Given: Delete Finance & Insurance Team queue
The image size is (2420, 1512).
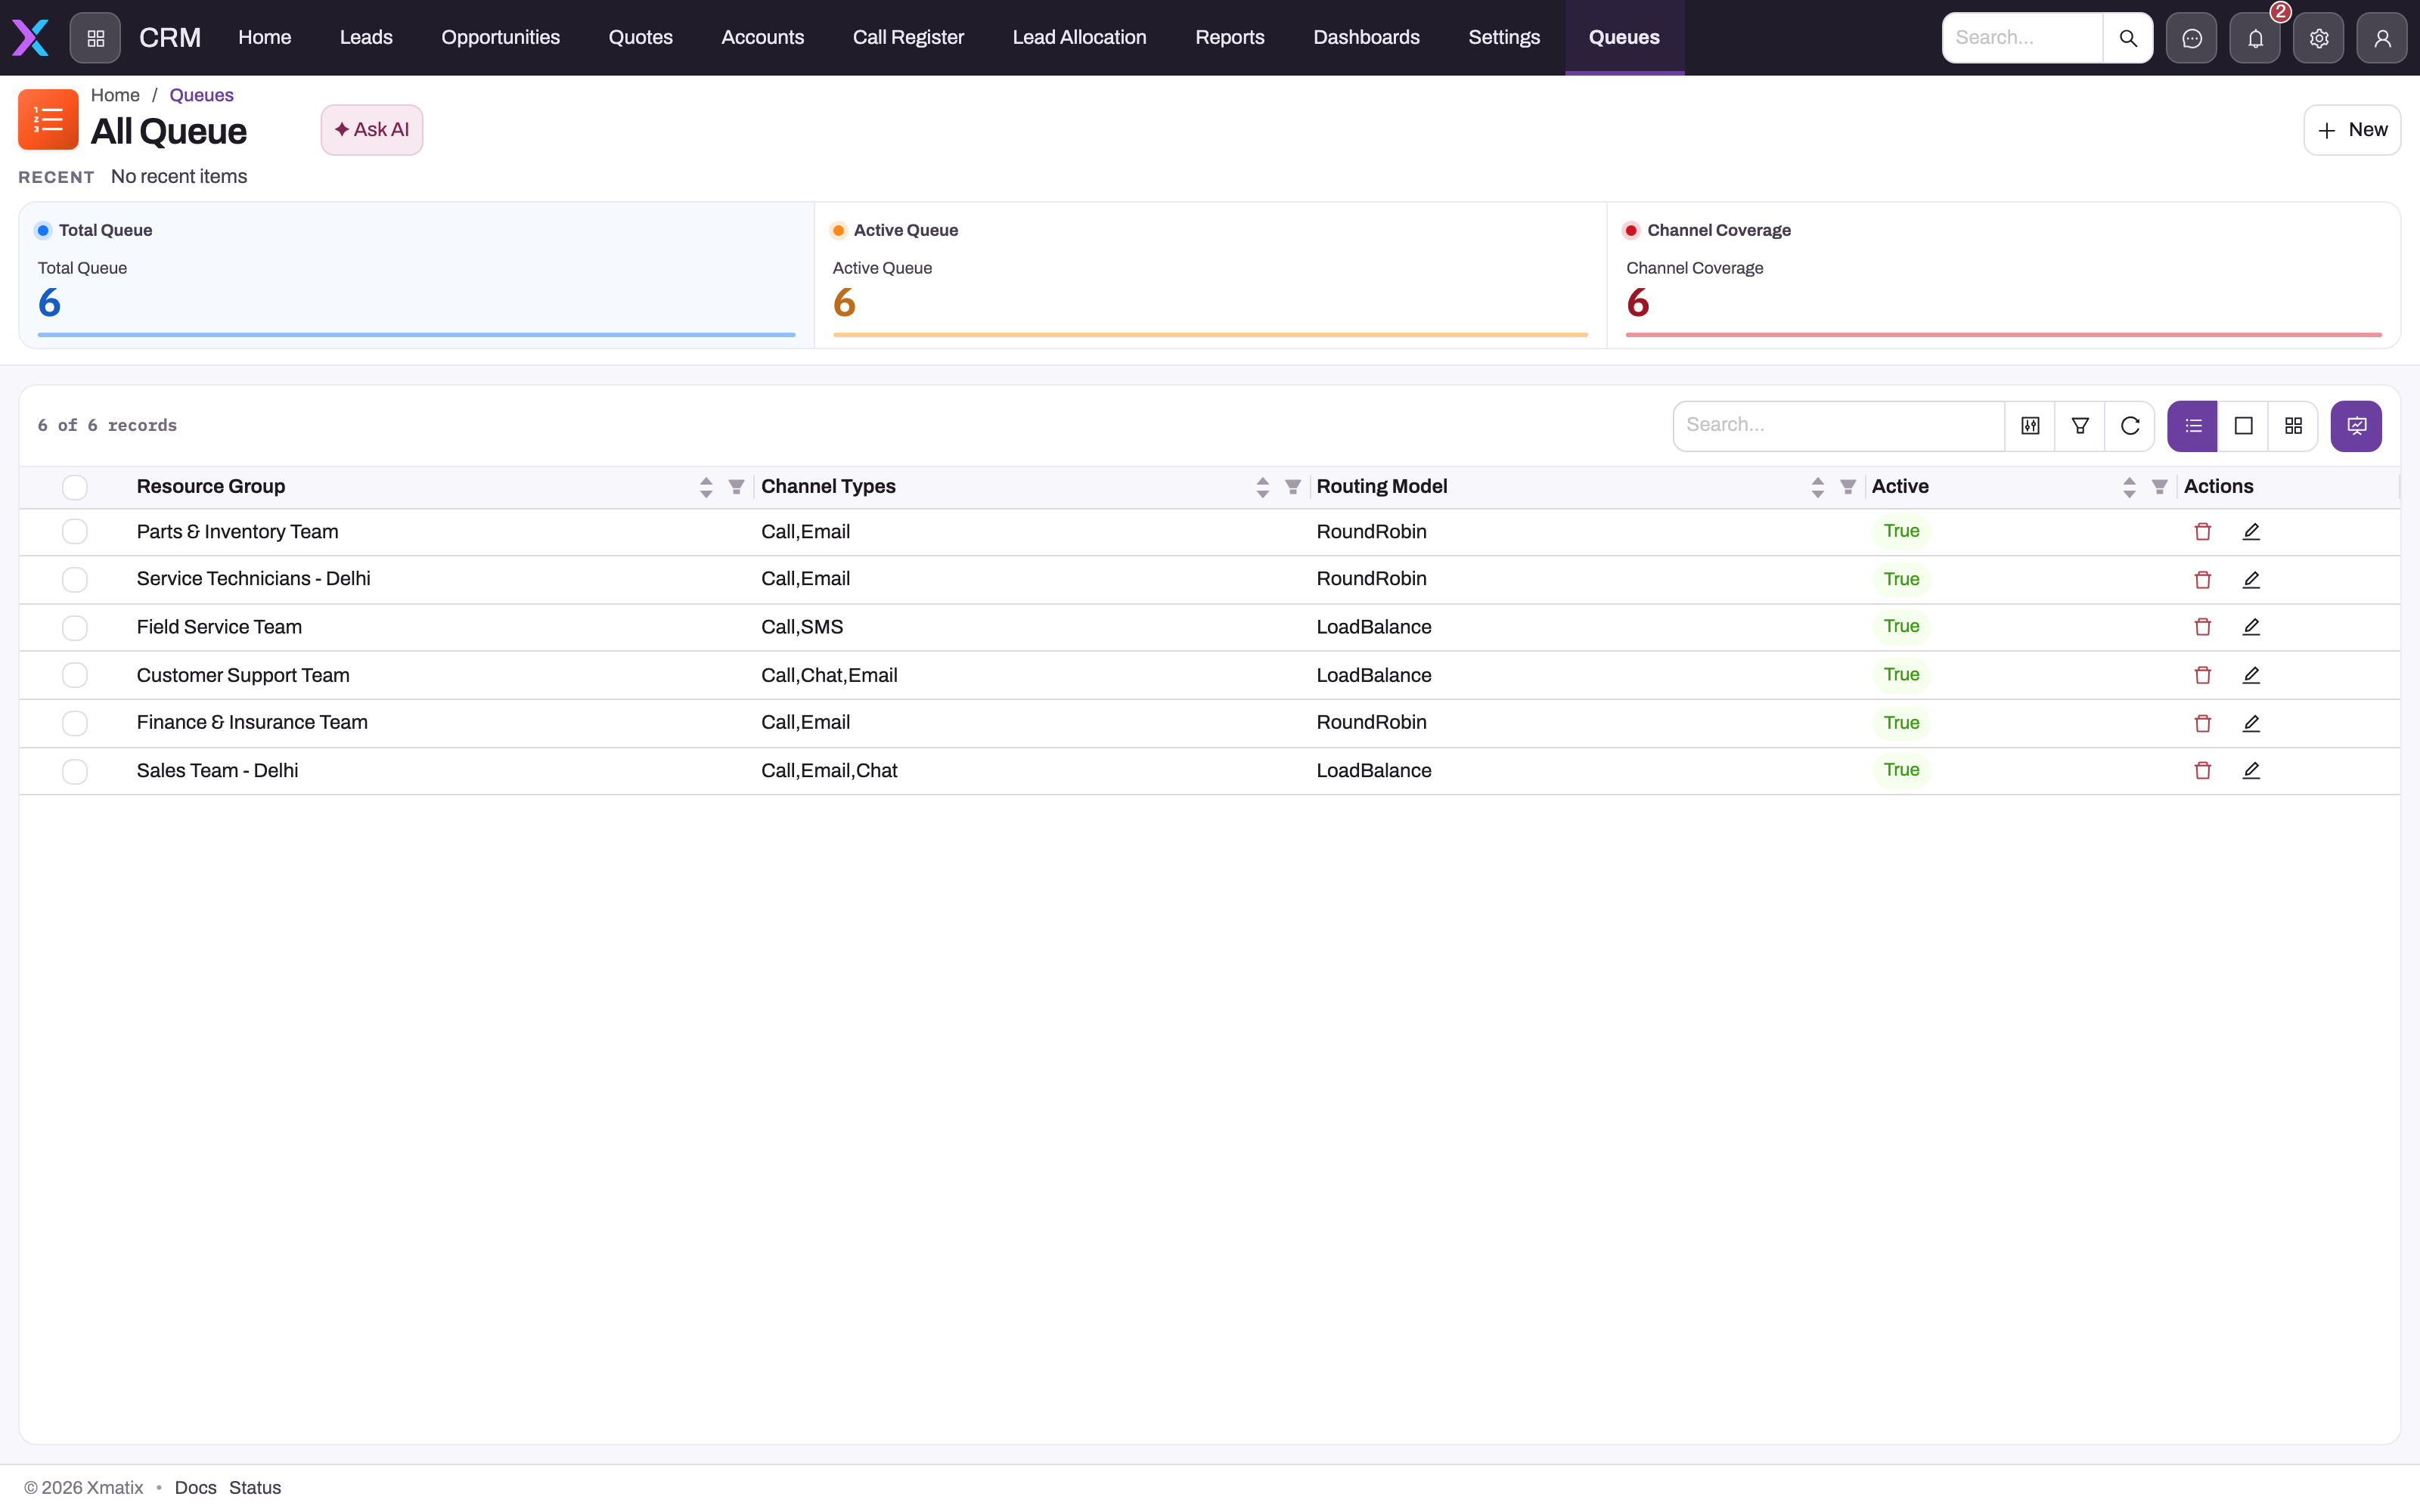Looking at the screenshot, I should [2202, 723].
